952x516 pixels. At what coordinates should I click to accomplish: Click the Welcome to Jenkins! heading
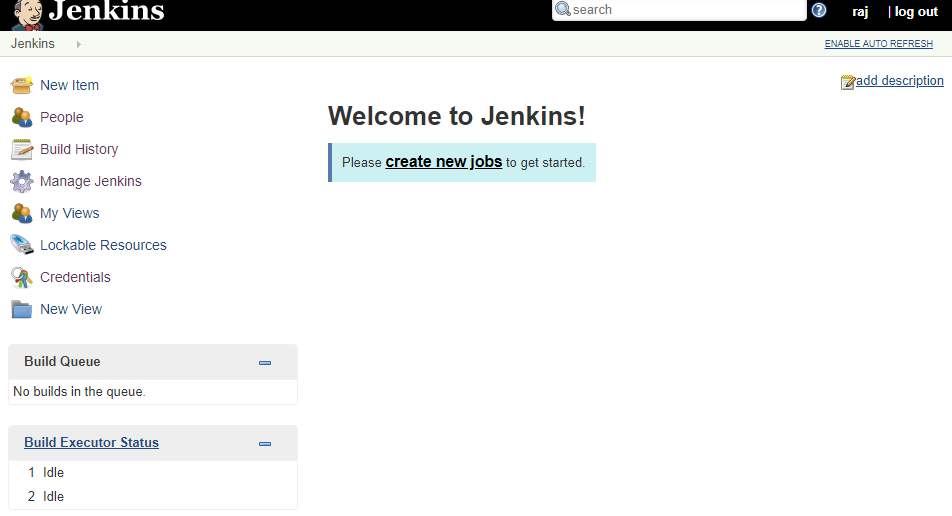(x=457, y=116)
